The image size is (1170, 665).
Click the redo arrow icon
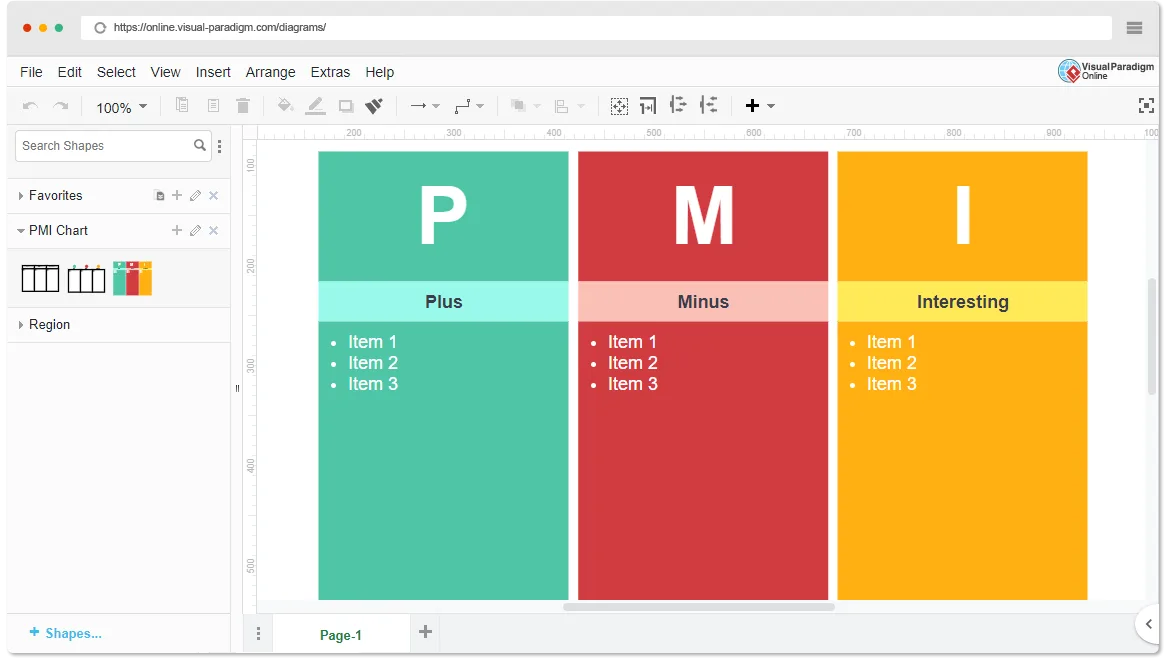61,106
